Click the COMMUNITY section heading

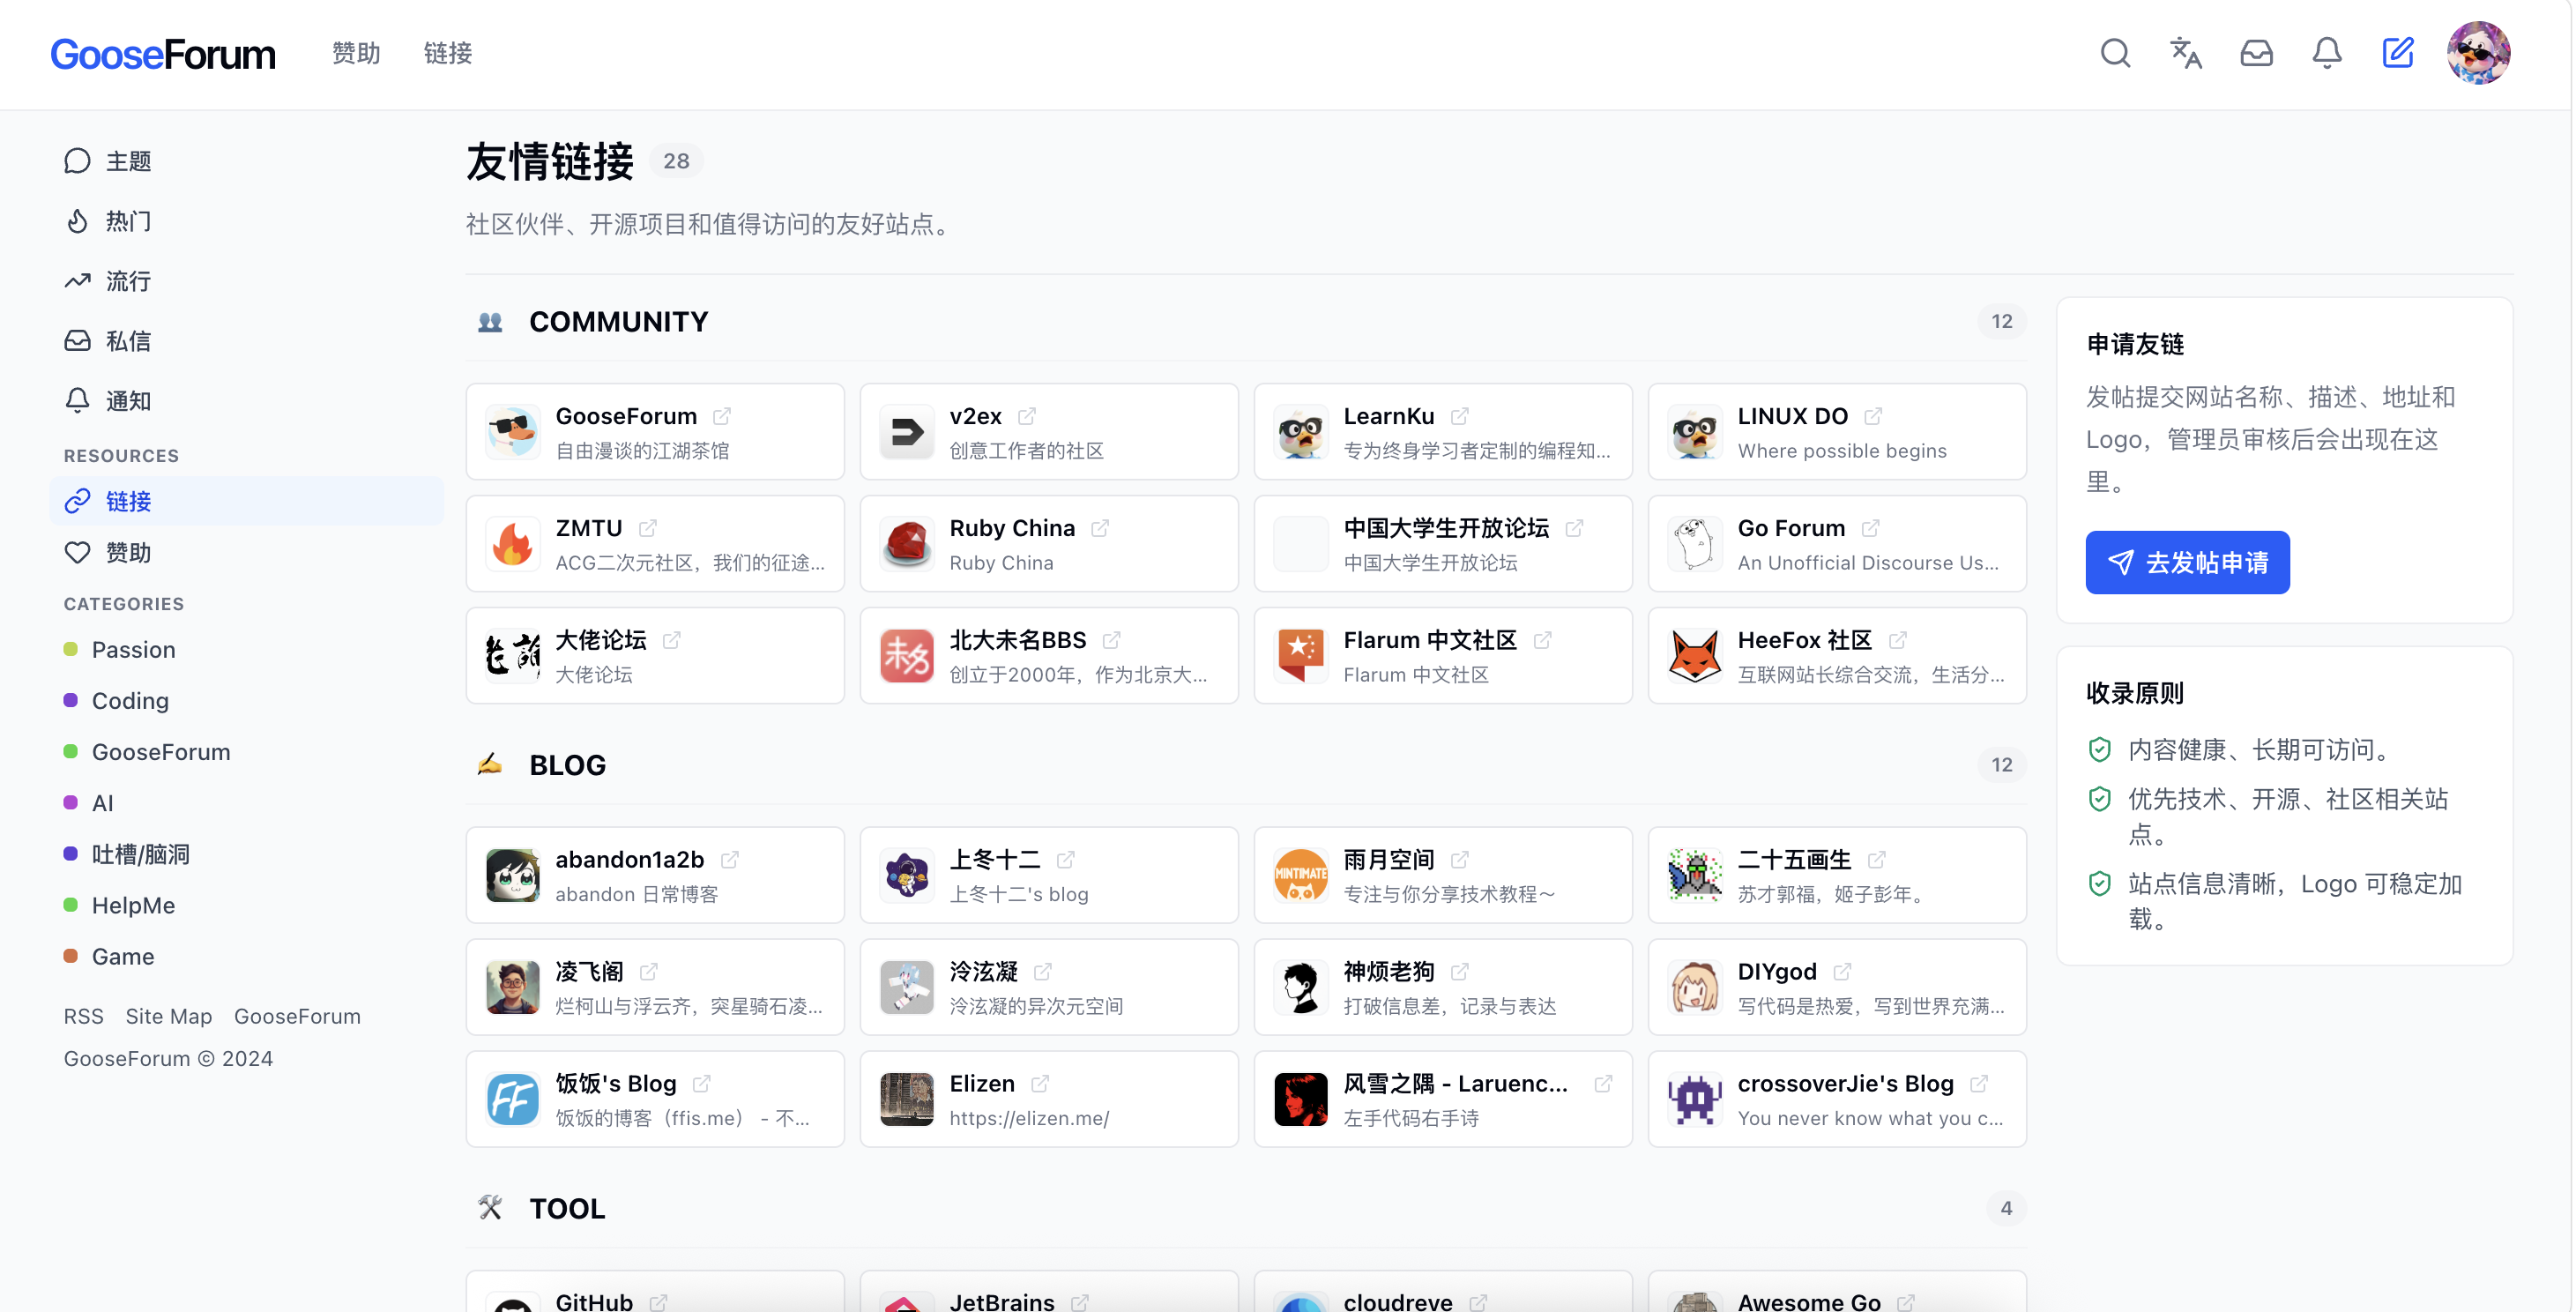pos(619,322)
